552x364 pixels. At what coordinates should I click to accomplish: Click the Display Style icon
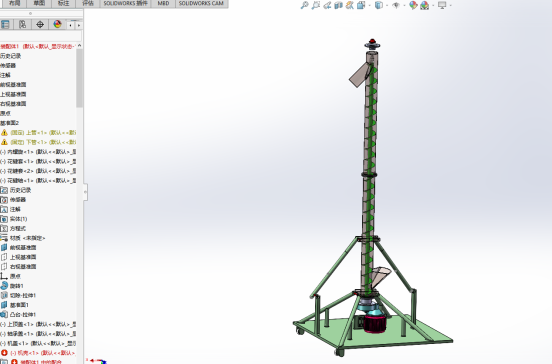(x=378, y=5)
